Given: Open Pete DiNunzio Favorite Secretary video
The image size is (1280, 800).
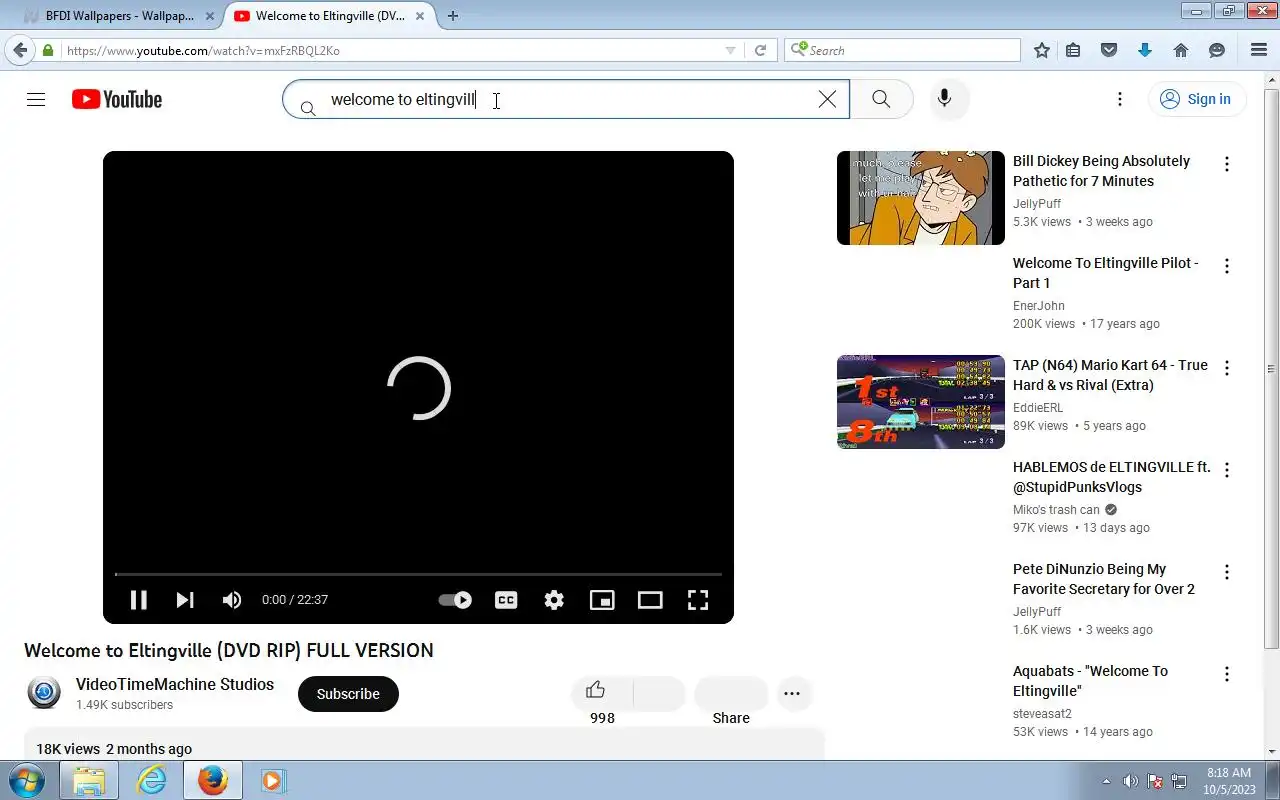Looking at the screenshot, I should (1103, 579).
